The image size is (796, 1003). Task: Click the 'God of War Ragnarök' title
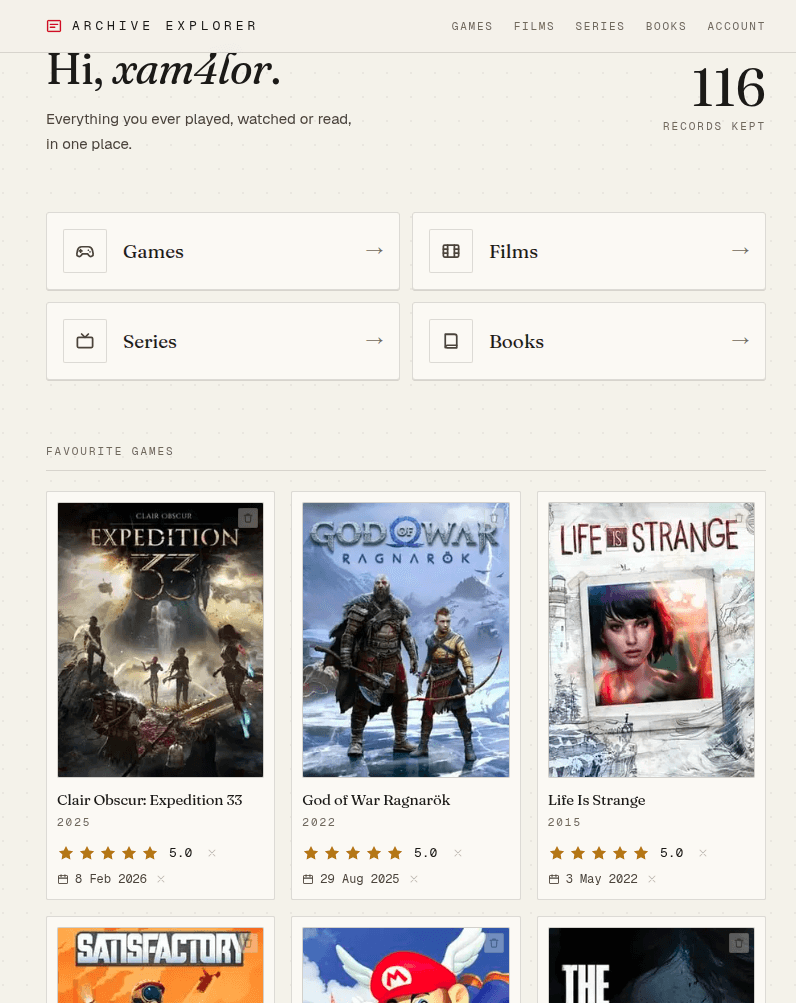click(x=376, y=800)
